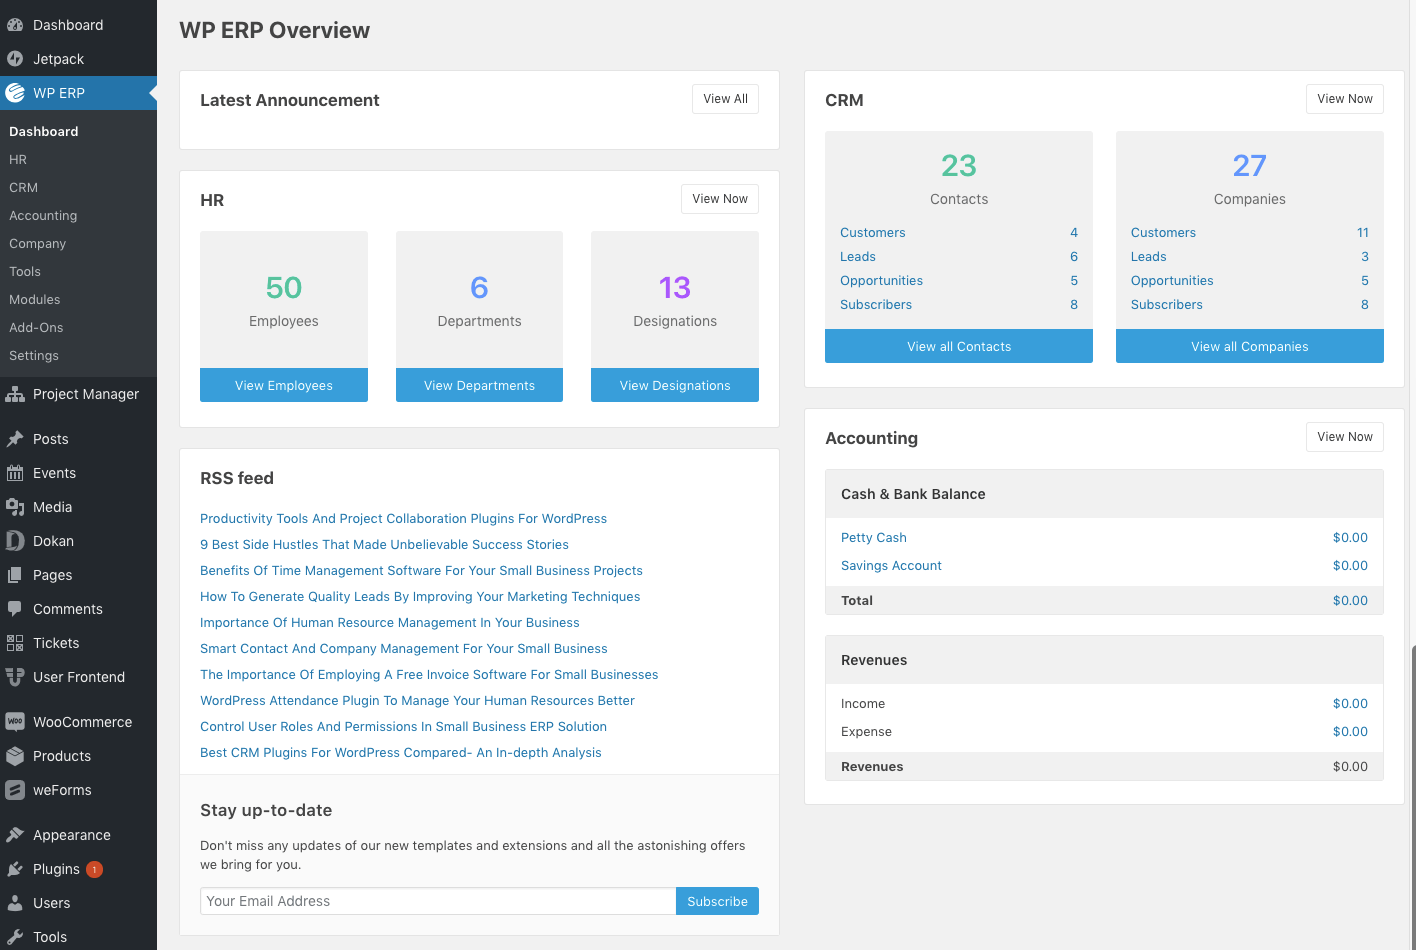
Task: Click the 27 Companies count
Action: click(x=1250, y=166)
